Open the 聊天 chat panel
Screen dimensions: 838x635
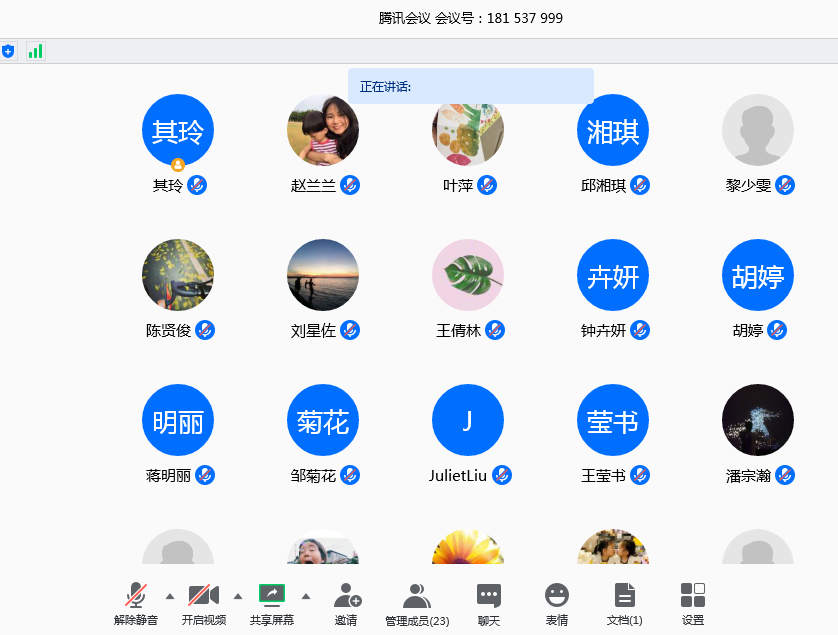click(x=488, y=604)
